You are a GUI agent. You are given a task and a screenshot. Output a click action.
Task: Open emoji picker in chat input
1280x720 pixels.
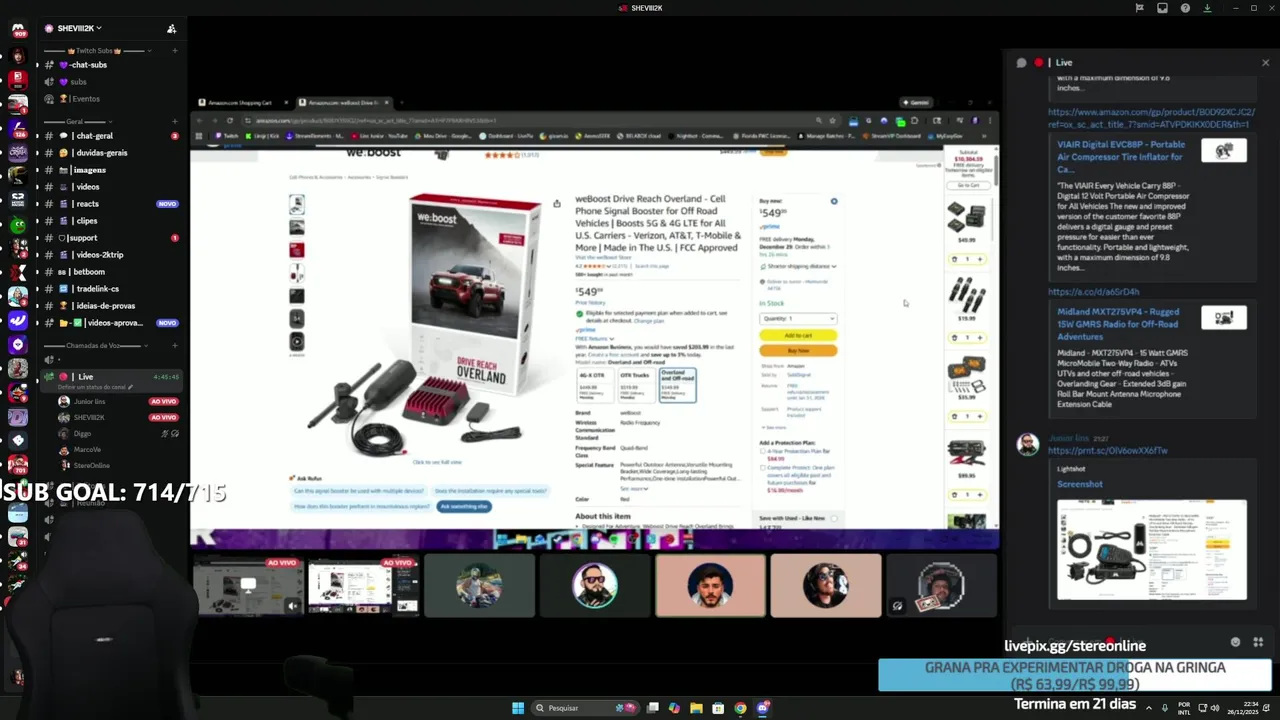coord(1235,643)
